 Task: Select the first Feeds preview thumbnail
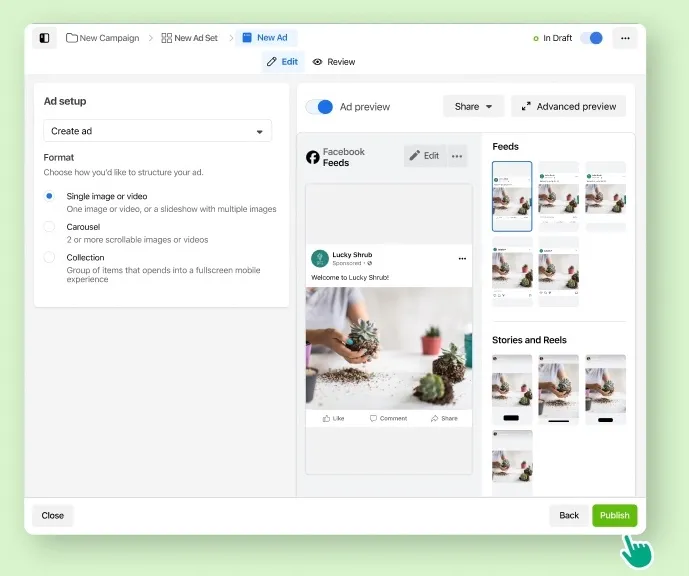(x=512, y=196)
